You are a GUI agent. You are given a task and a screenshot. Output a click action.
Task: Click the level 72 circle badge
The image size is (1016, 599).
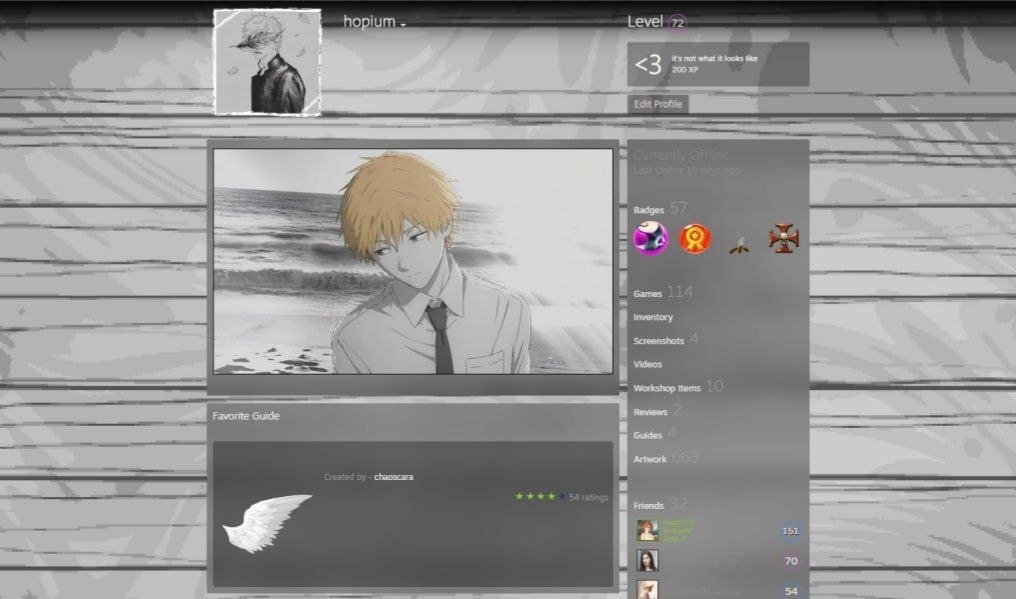coord(677,23)
